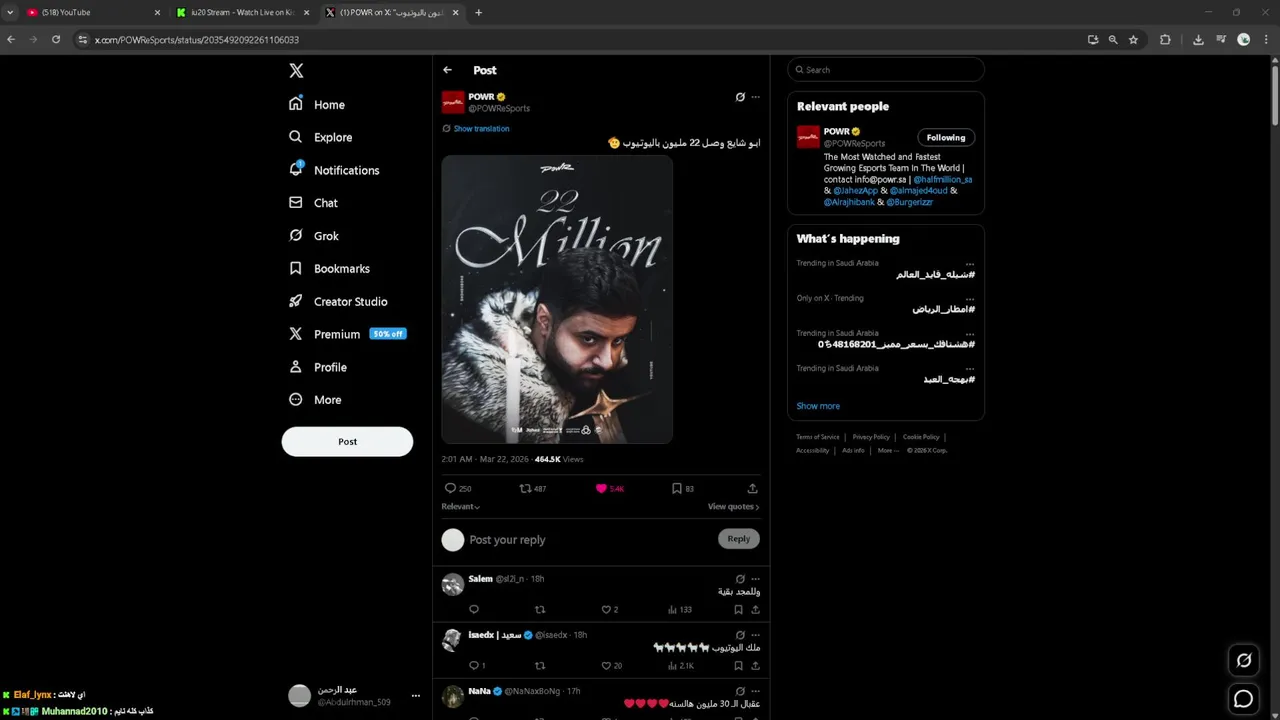Click the Following button for POWR
This screenshot has width=1280, height=720.
click(x=946, y=137)
